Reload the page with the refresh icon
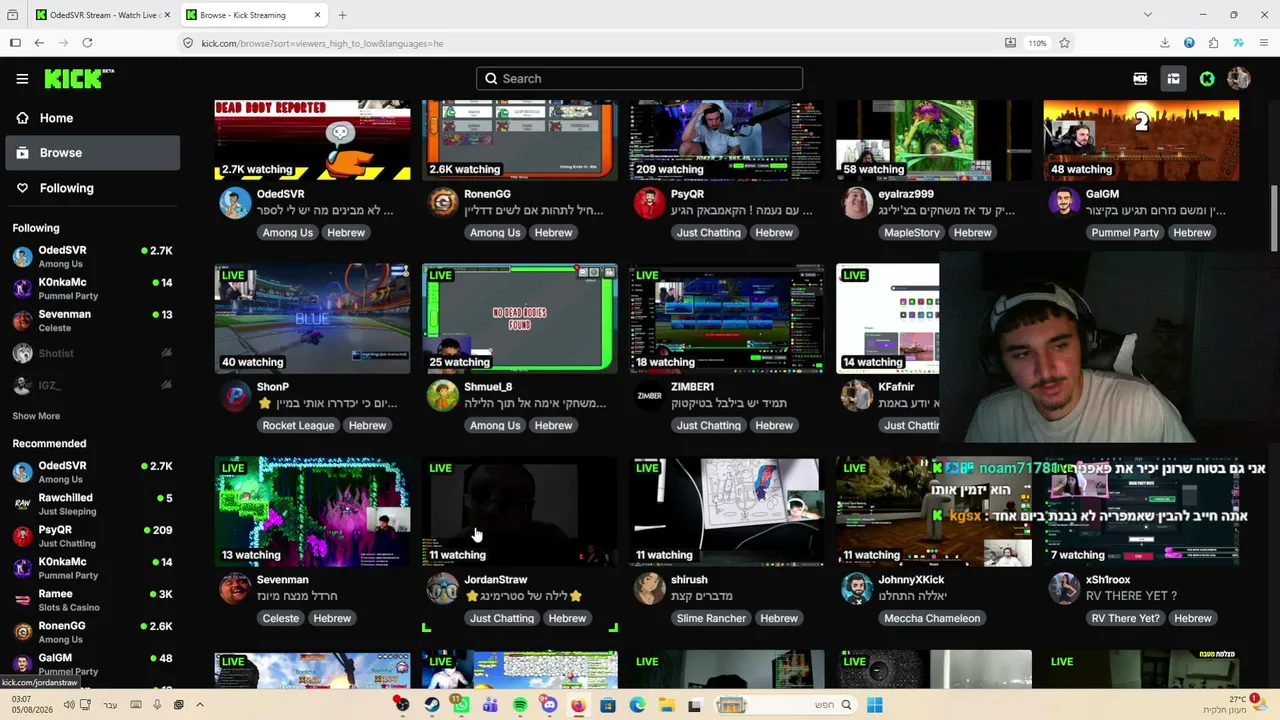Viewport: 1280px width, 720px height. tap(87, 43)
